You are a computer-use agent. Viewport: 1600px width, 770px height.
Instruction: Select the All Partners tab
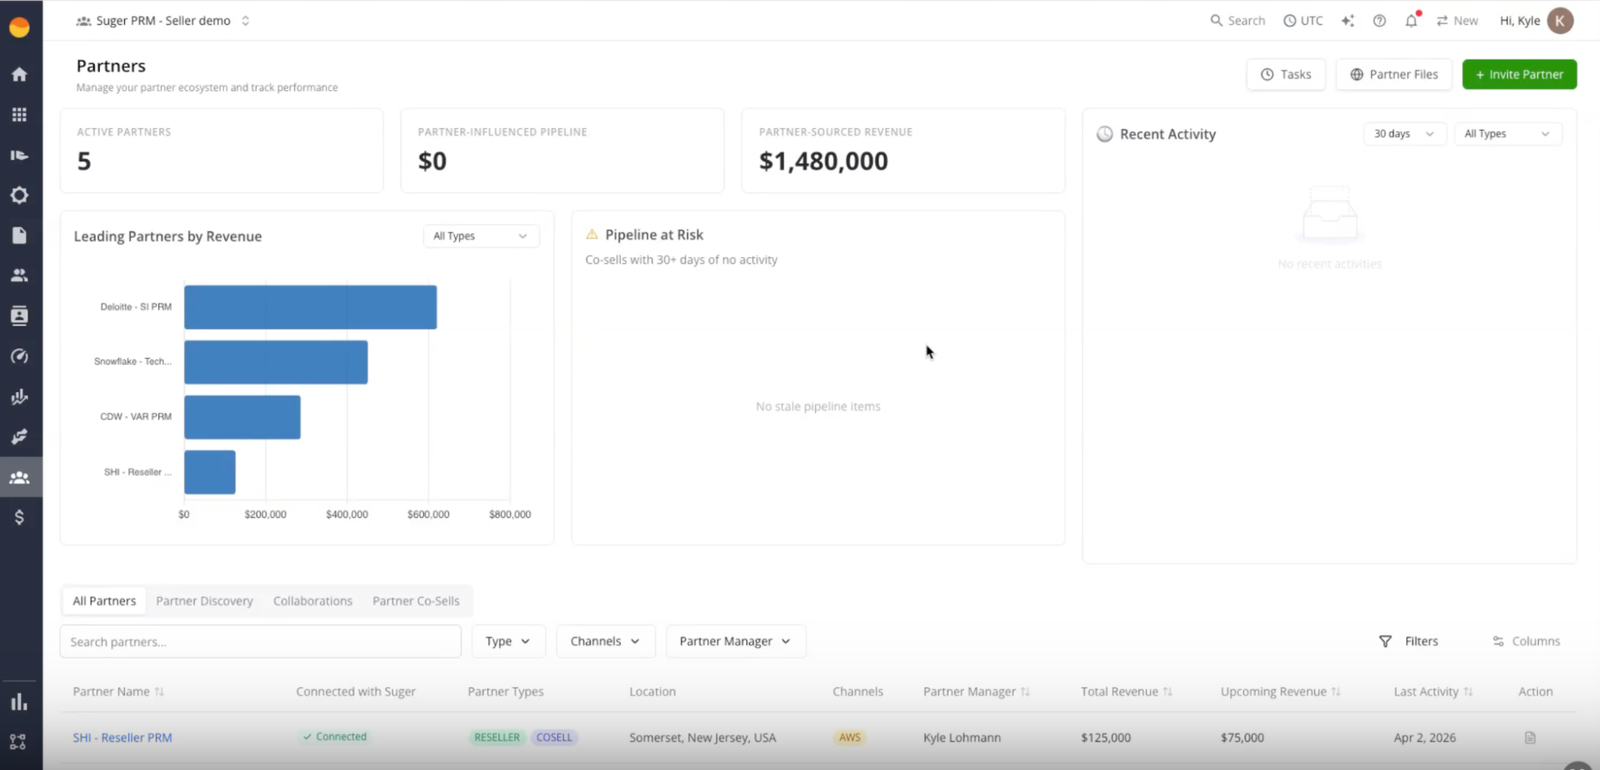coord(104,601)
